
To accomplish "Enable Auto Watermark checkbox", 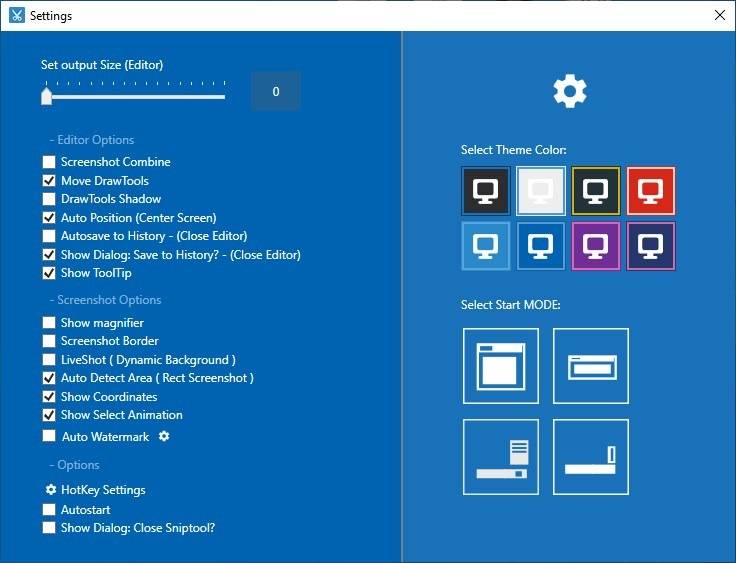I will point(49,436).
